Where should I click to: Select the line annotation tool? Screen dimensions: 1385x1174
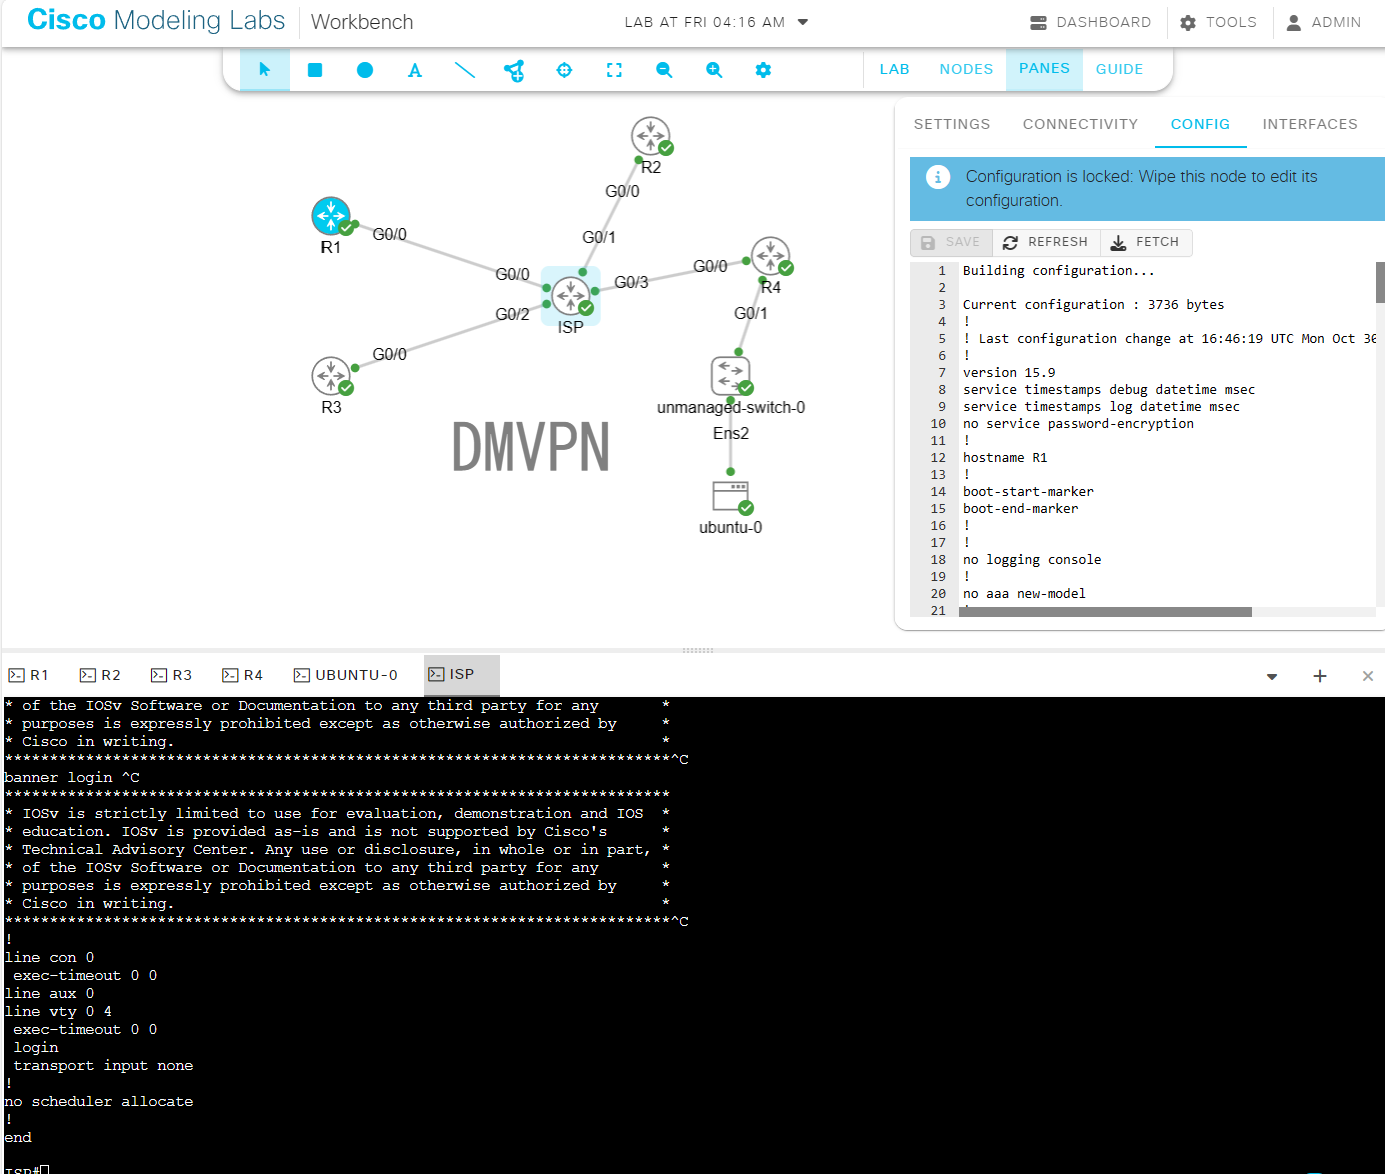pyautogui.click(x=465, y=70)
